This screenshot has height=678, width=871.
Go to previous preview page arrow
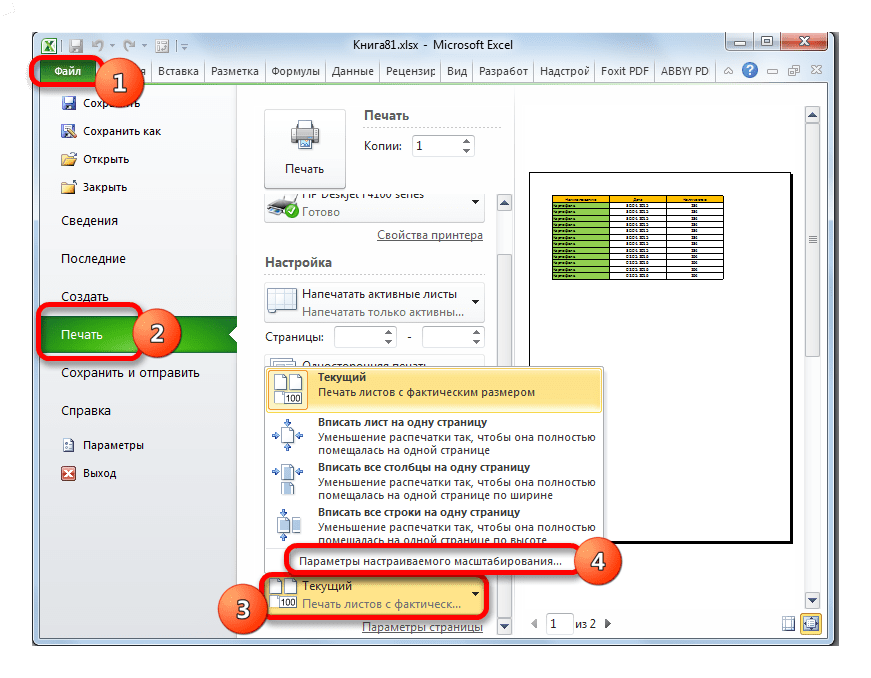click(x=534, y=624)
